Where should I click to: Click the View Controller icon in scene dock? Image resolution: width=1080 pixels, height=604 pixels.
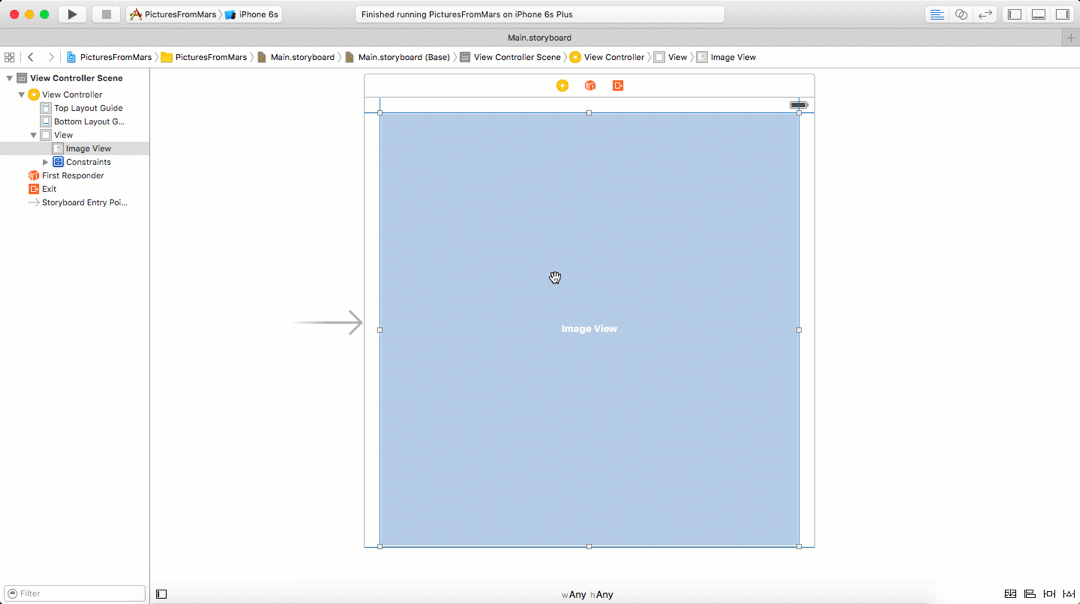(x=562, y=85)
